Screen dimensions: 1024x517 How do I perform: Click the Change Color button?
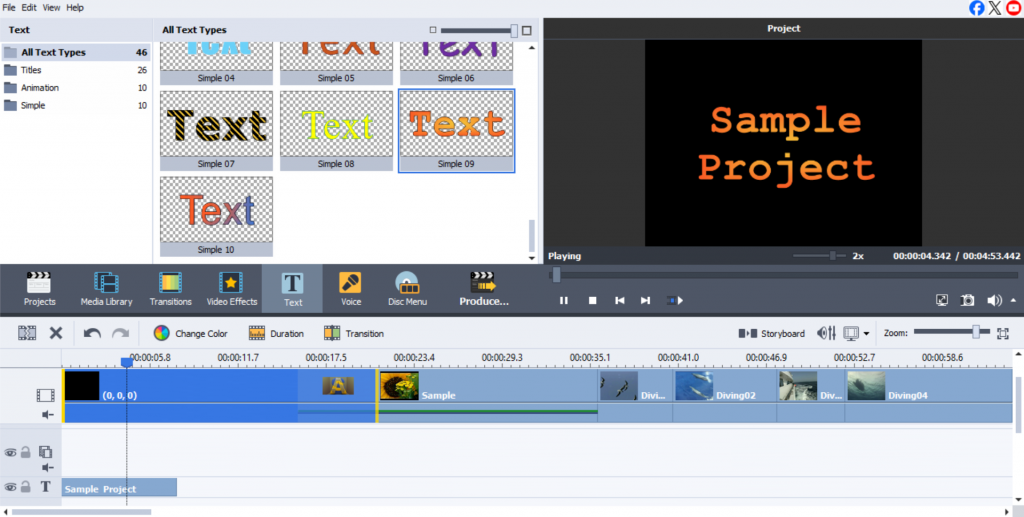[191, 333]
